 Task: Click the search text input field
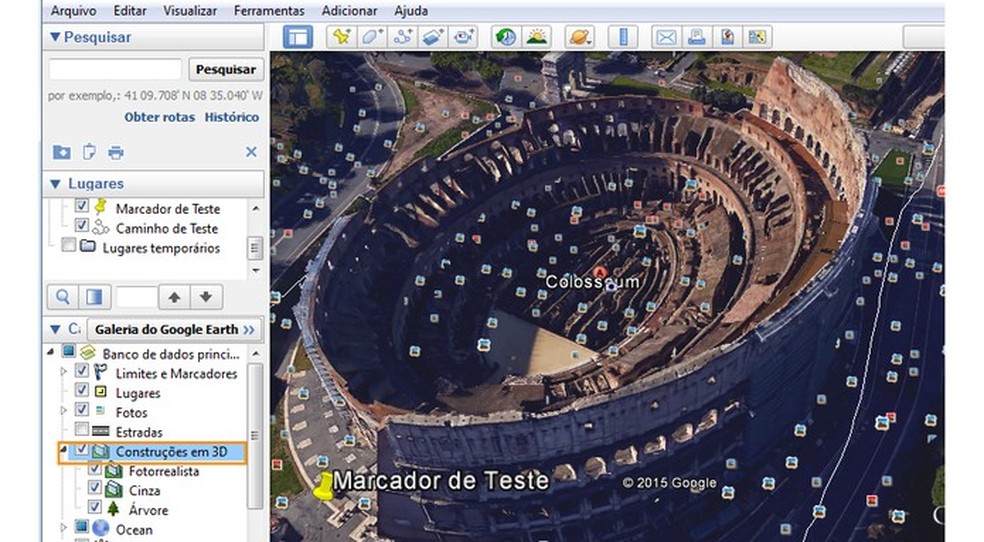(115, 69)
